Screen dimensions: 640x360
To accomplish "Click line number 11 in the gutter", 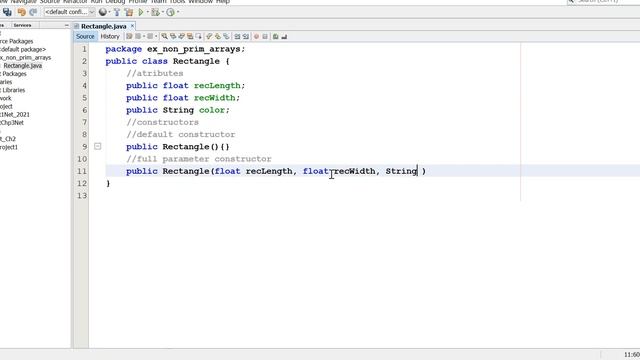I will (x=82, y=171).
